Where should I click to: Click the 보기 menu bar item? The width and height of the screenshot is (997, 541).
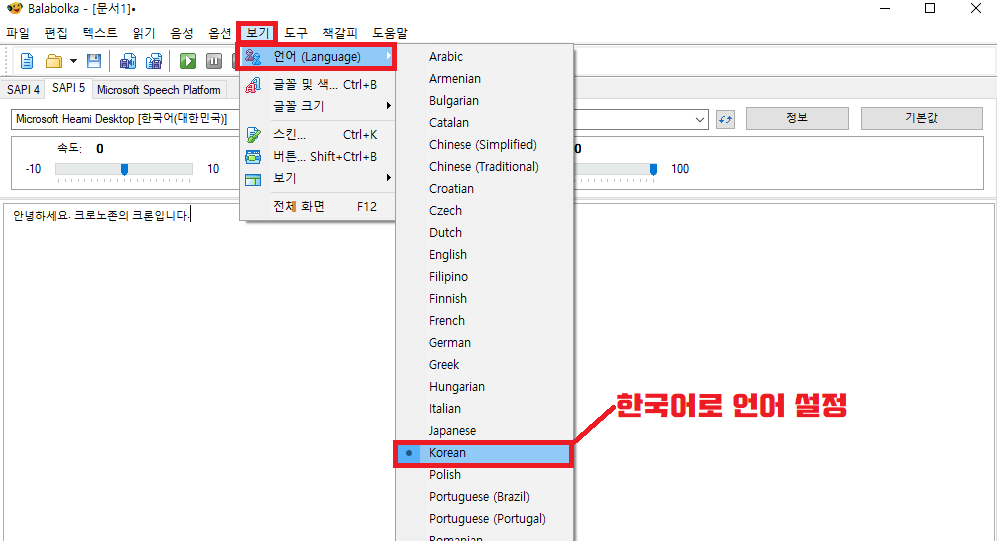(258, 33)
